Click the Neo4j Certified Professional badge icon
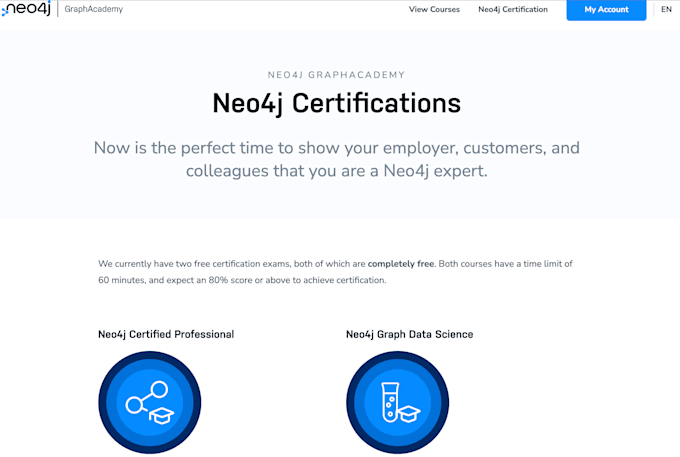Viewport: 680px width, 457px height. [150, 402]
